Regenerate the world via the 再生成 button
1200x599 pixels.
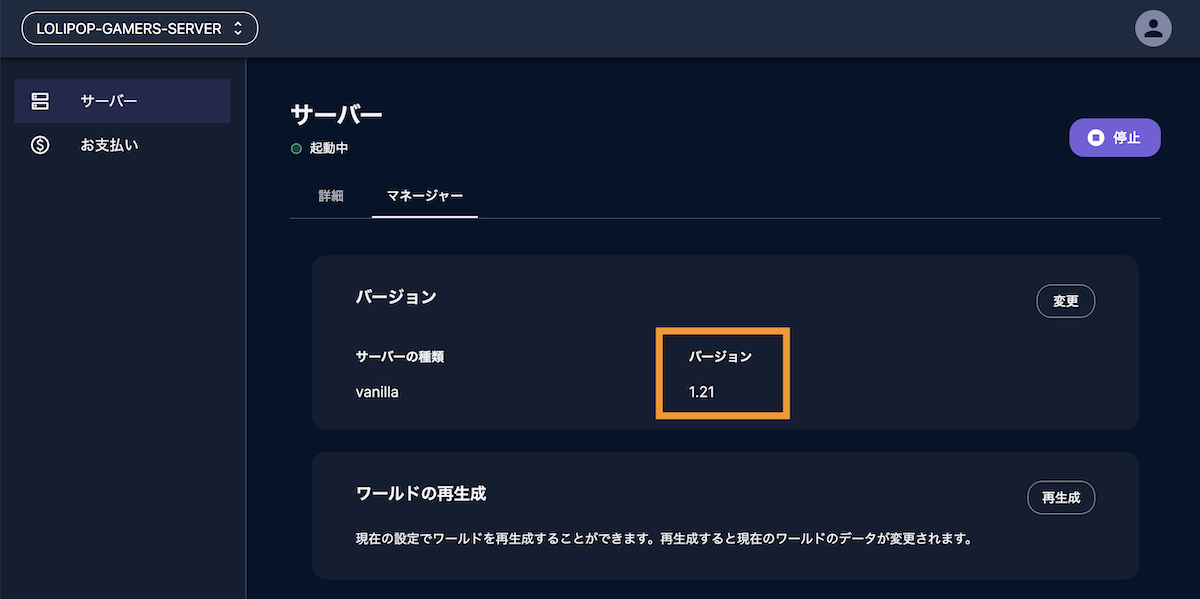1061,497
